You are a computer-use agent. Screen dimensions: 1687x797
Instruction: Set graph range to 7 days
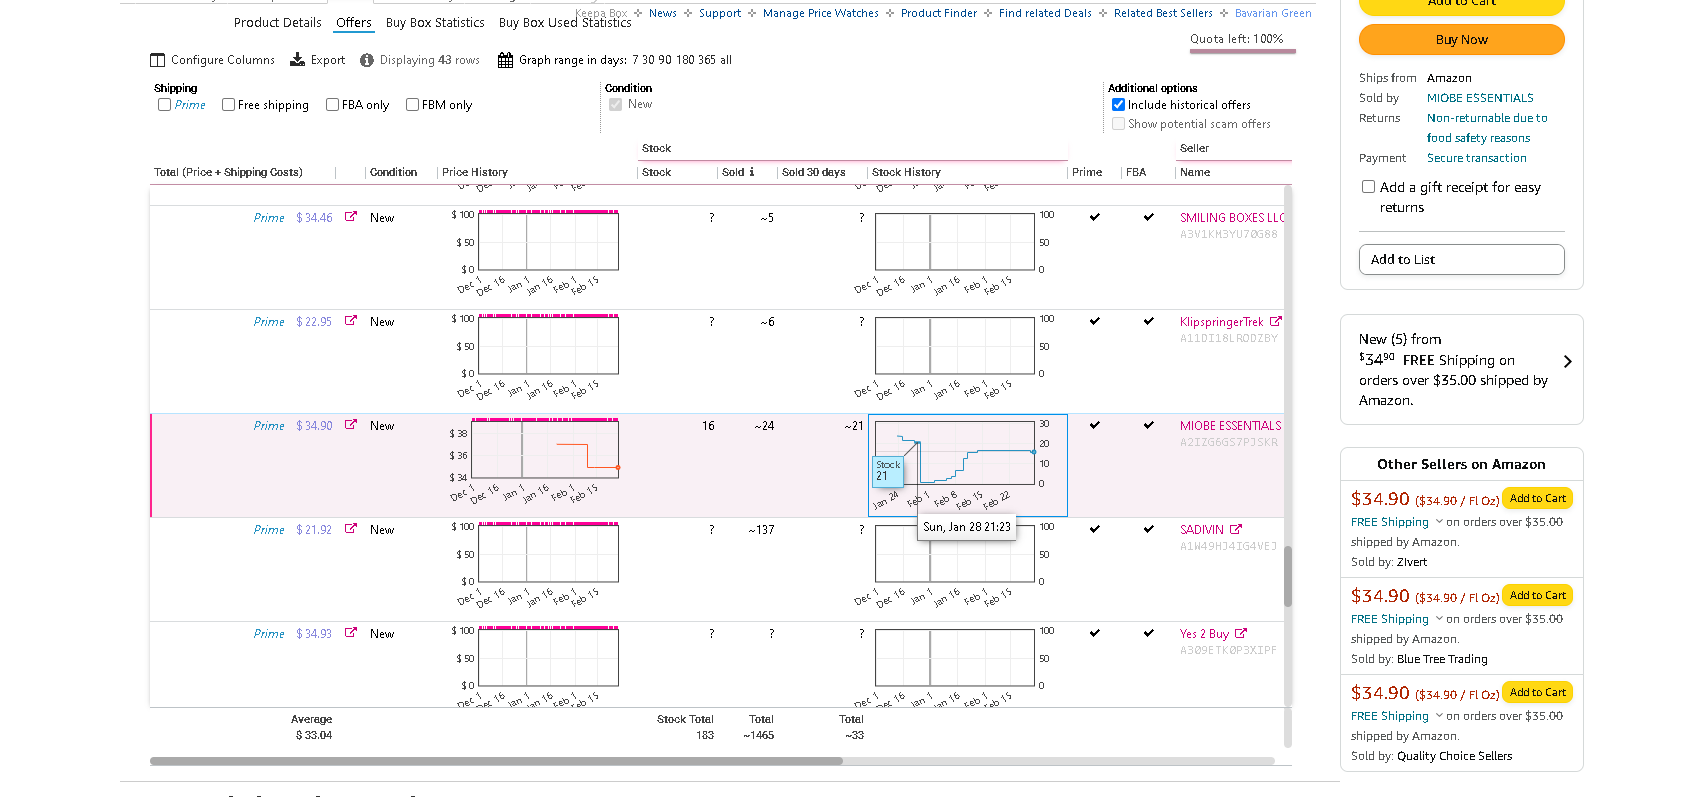click(635, 60)
